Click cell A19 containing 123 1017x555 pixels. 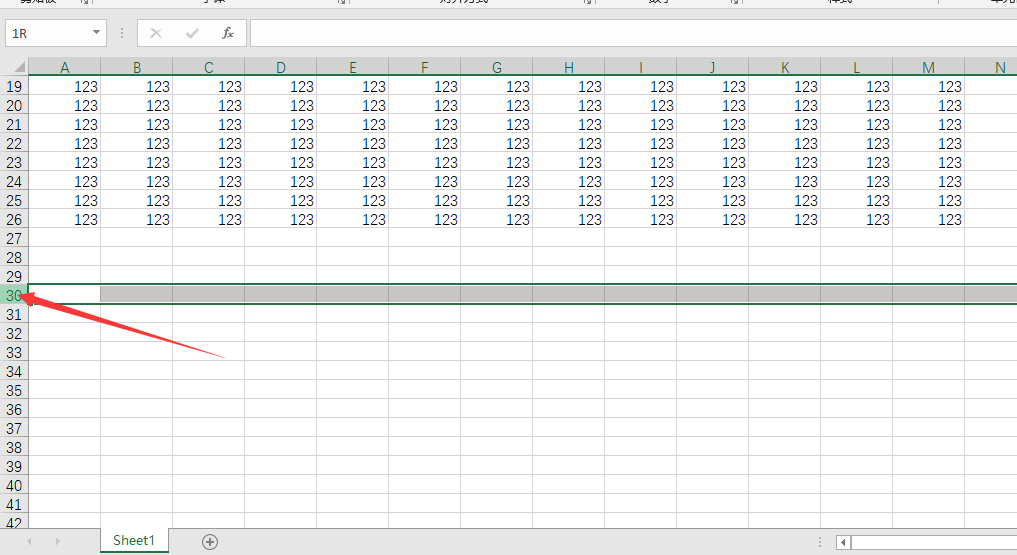click(65, 86)
